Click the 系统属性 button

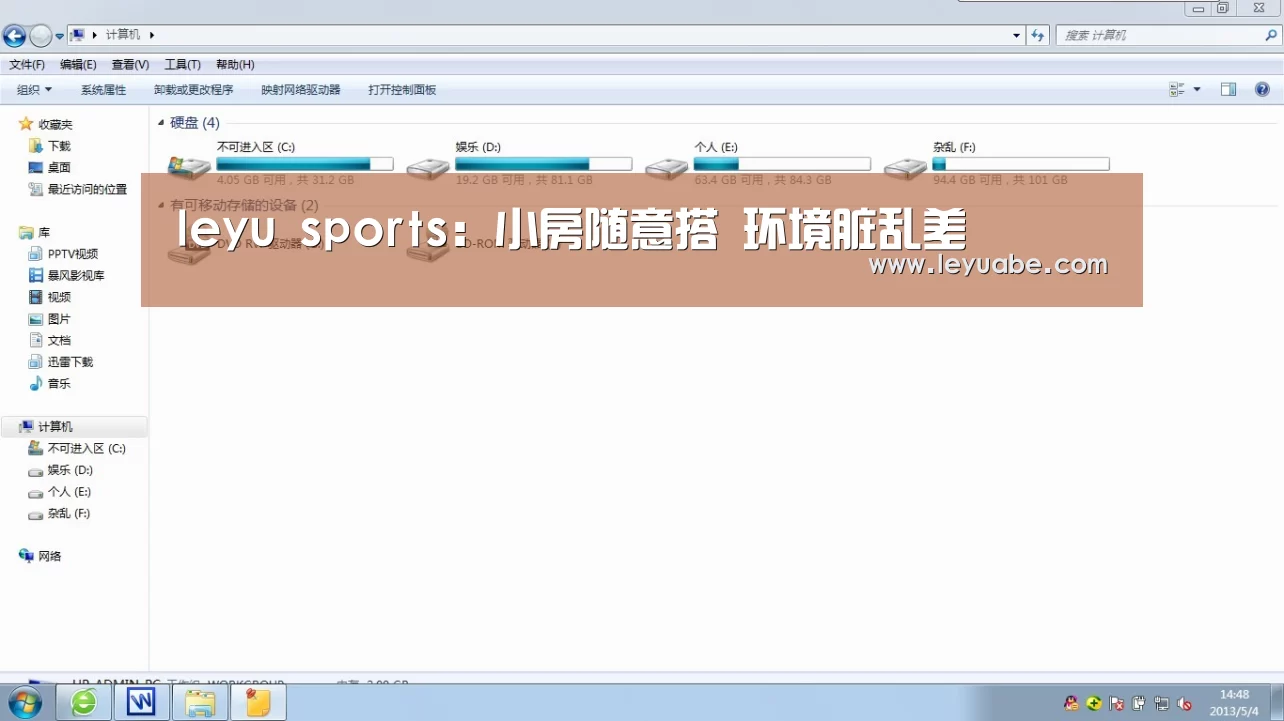click(x=103, y=90)
